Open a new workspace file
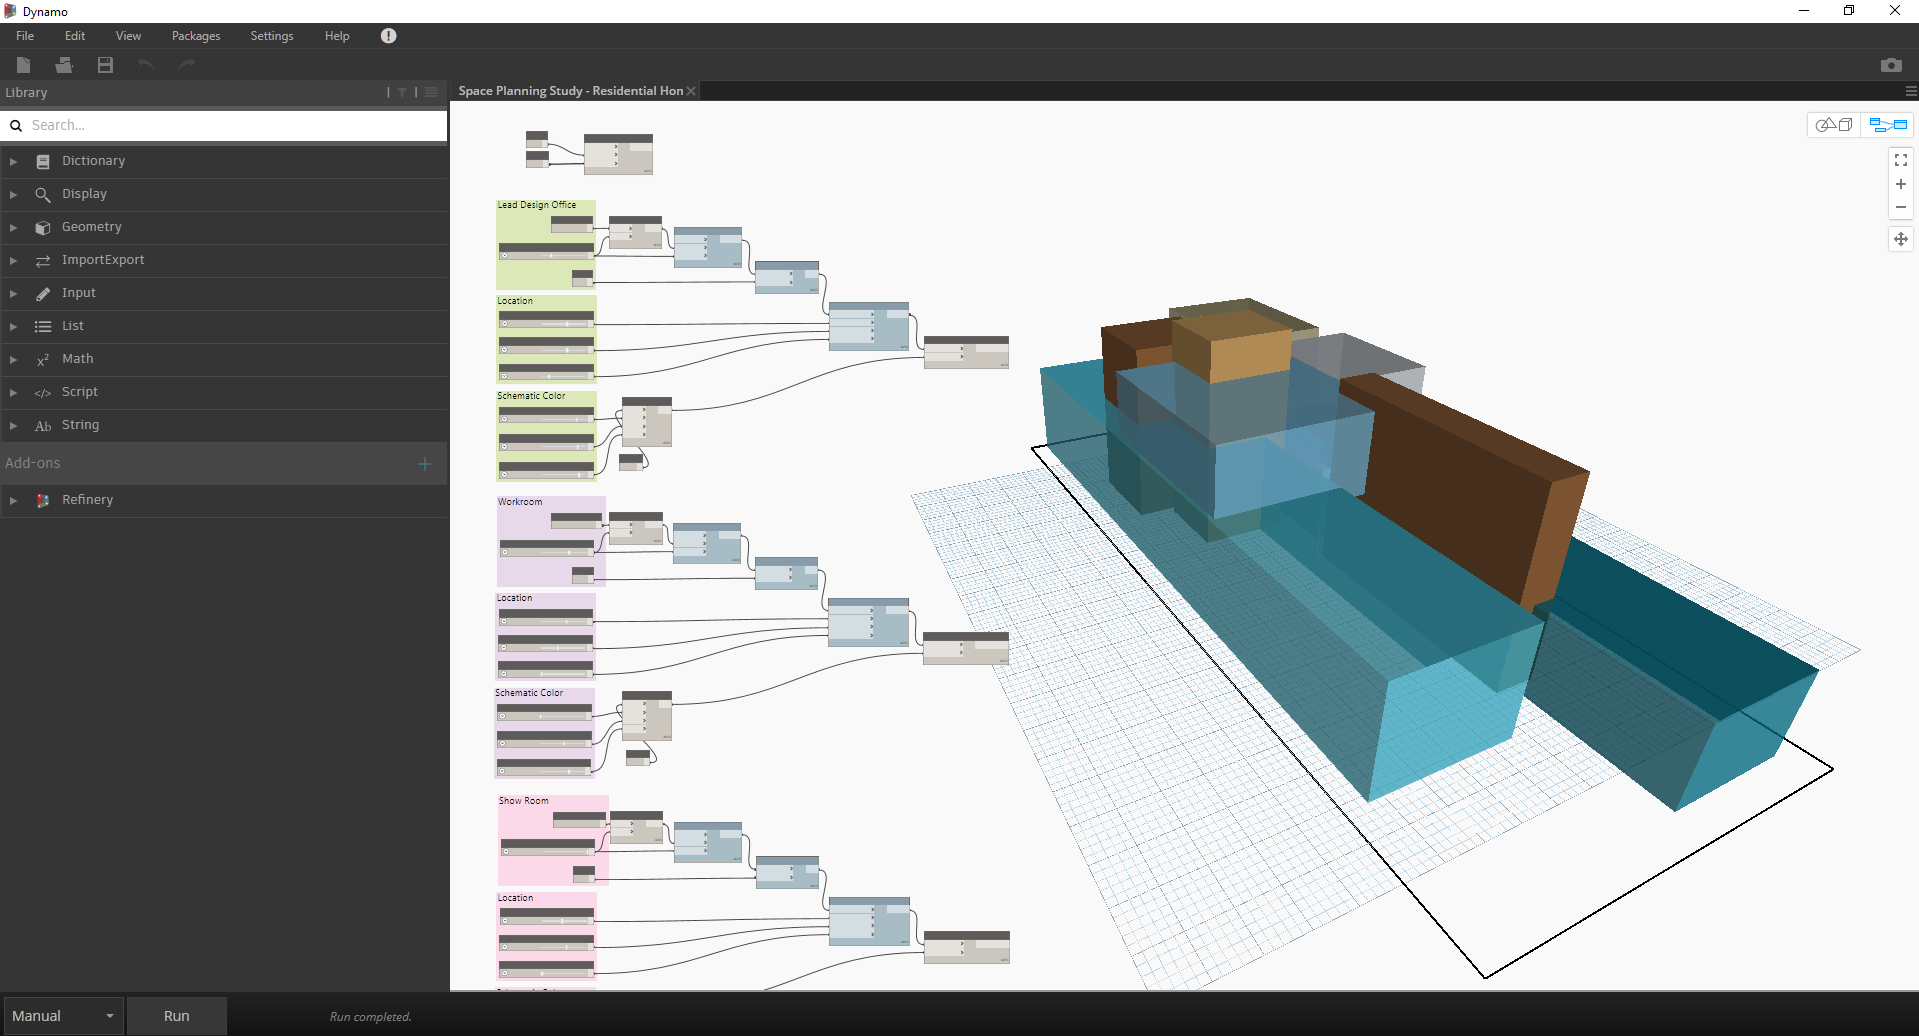This screenshot has width=1919, height=1036. tap(22, 64)
